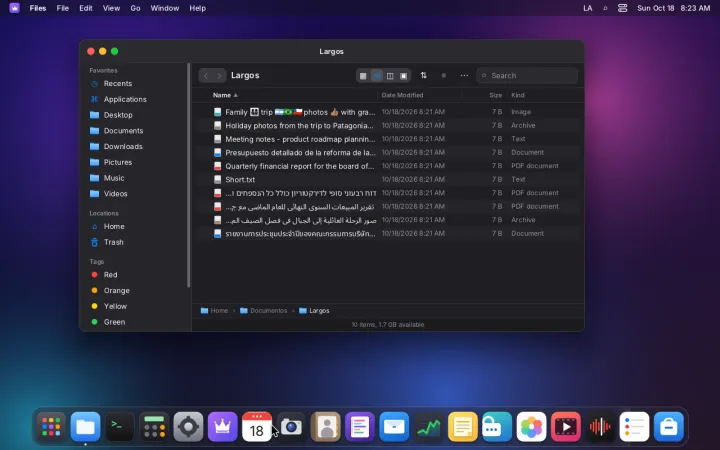
Task: Open Reminders from the dock
Action: 634,427
